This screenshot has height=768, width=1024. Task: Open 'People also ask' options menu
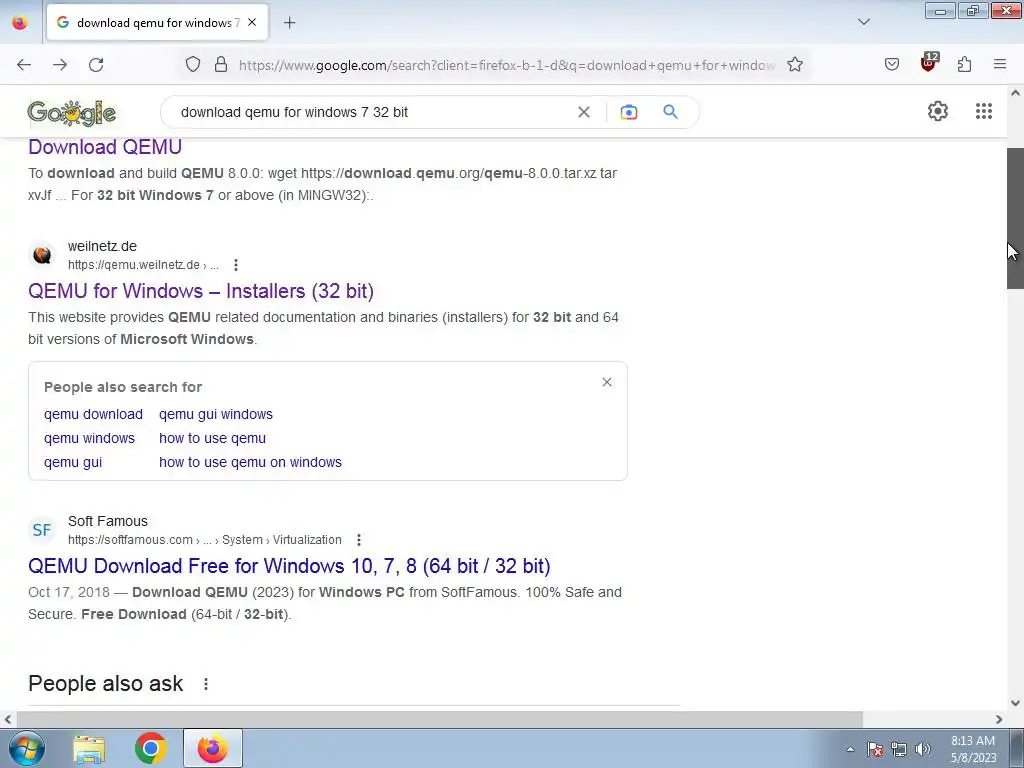coord(206,684)
